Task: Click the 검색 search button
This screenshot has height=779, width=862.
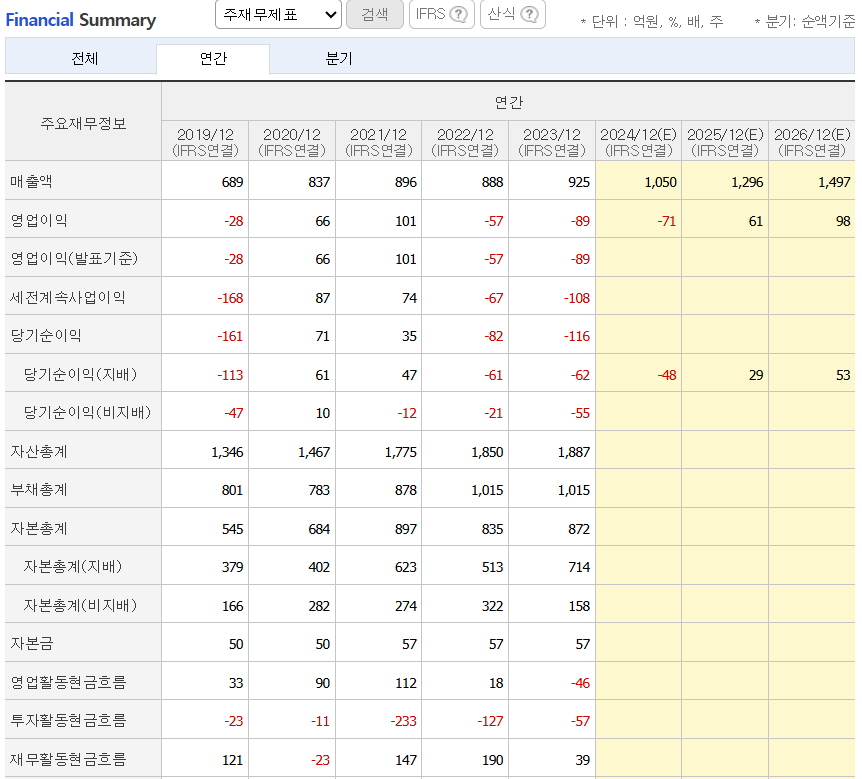Action: [x=375, y=15]
